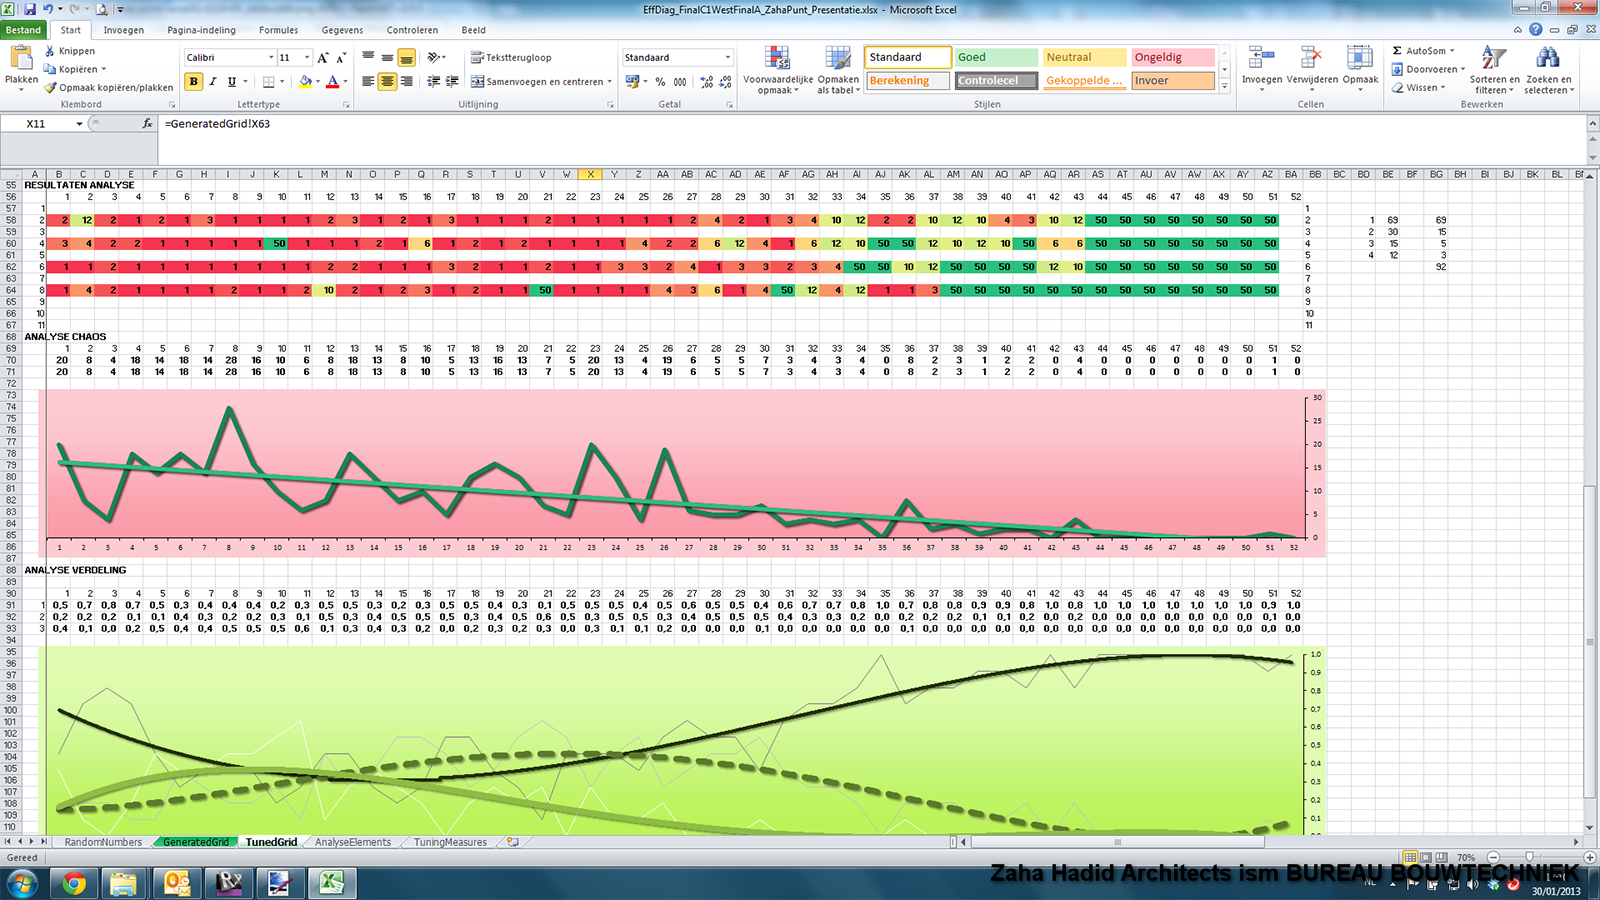Open the Bestand file tab
The width and height of the screenshot is (1600, 900).
click(x=23, y=30)
